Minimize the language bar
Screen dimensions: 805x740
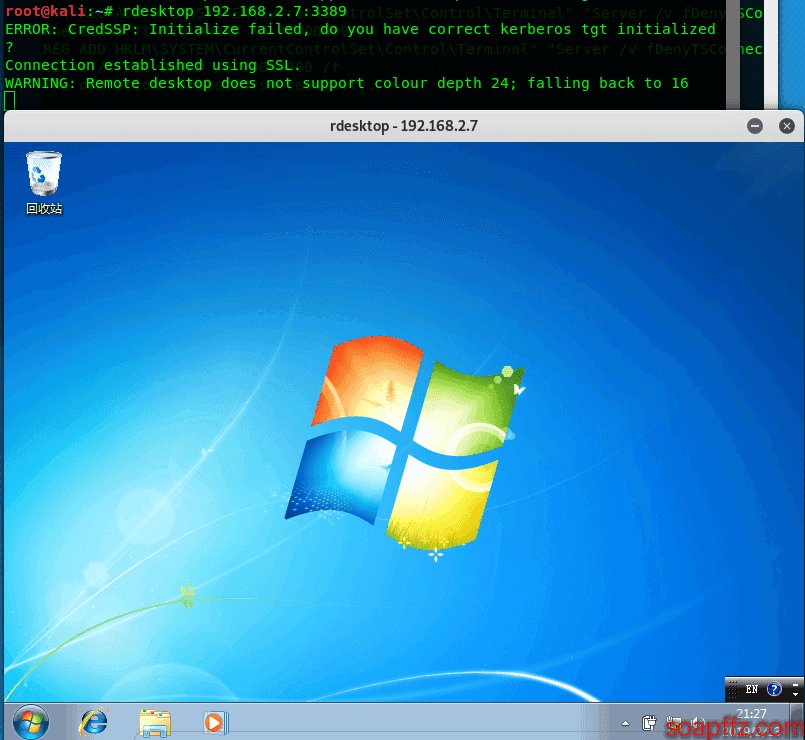tap(795, 685)
